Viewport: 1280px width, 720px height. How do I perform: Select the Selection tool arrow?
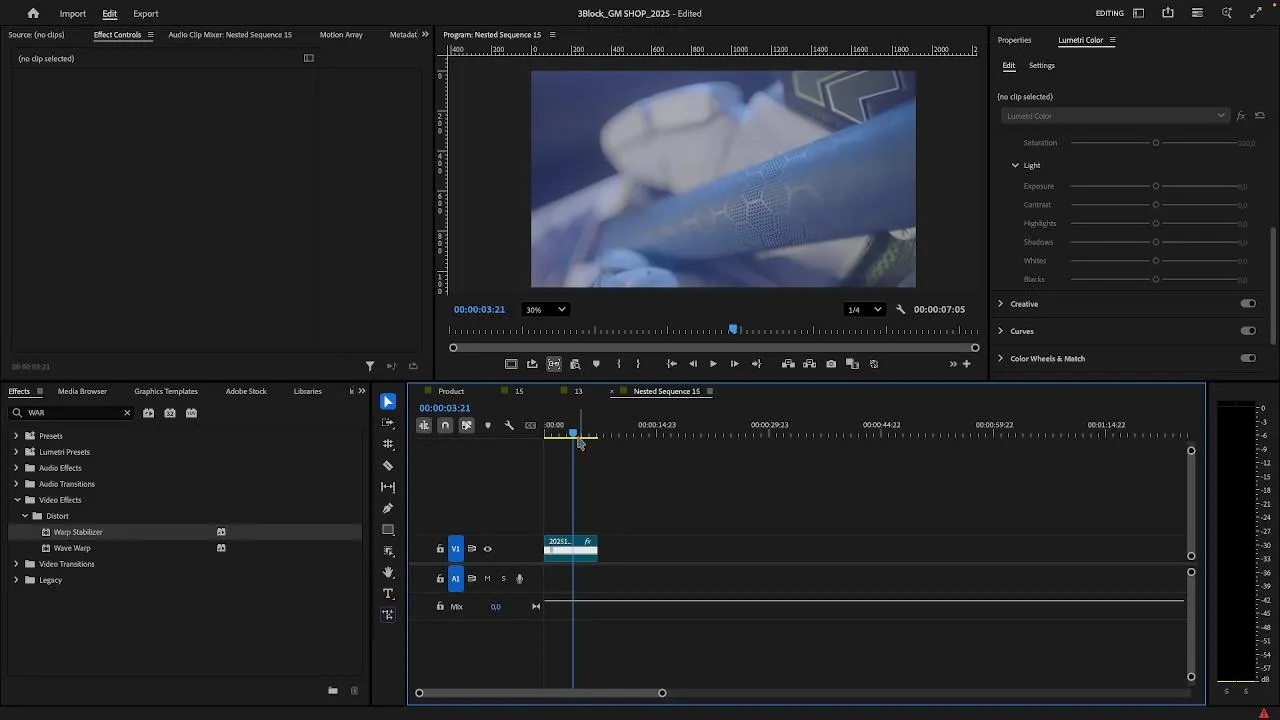(388, 402)
